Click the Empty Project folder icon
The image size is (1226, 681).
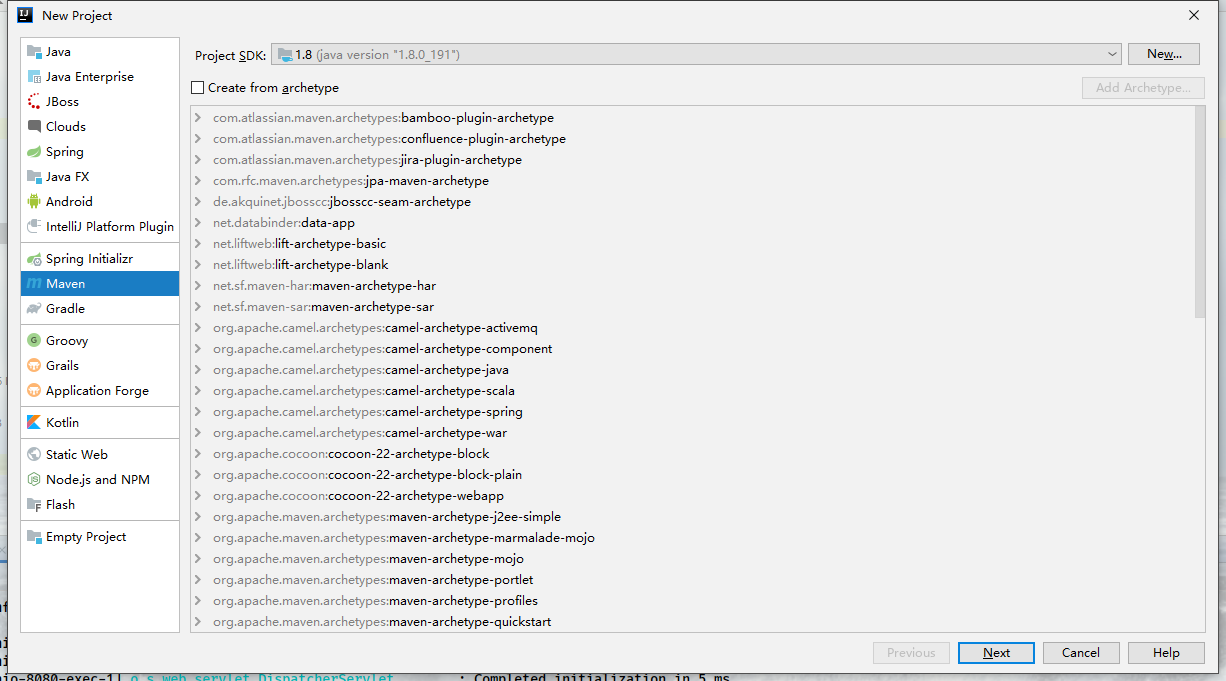pos(34,537)
